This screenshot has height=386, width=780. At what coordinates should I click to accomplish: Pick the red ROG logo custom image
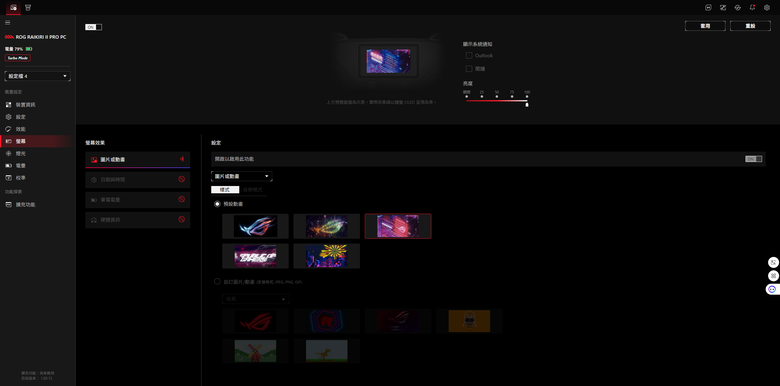coord(256,321)
